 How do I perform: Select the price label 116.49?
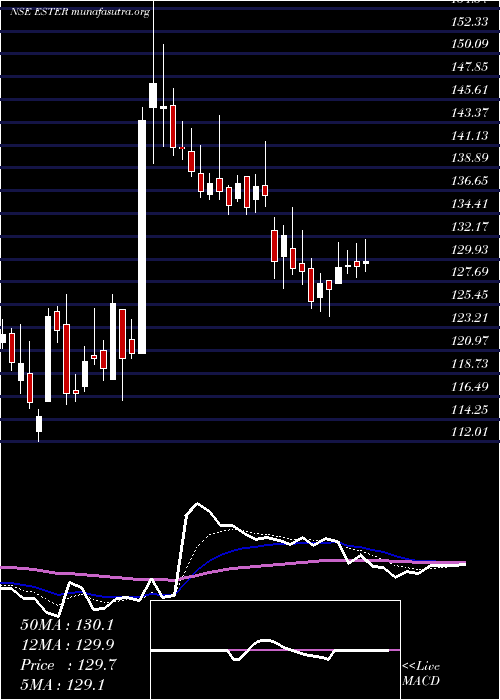(x=469, y=386)
